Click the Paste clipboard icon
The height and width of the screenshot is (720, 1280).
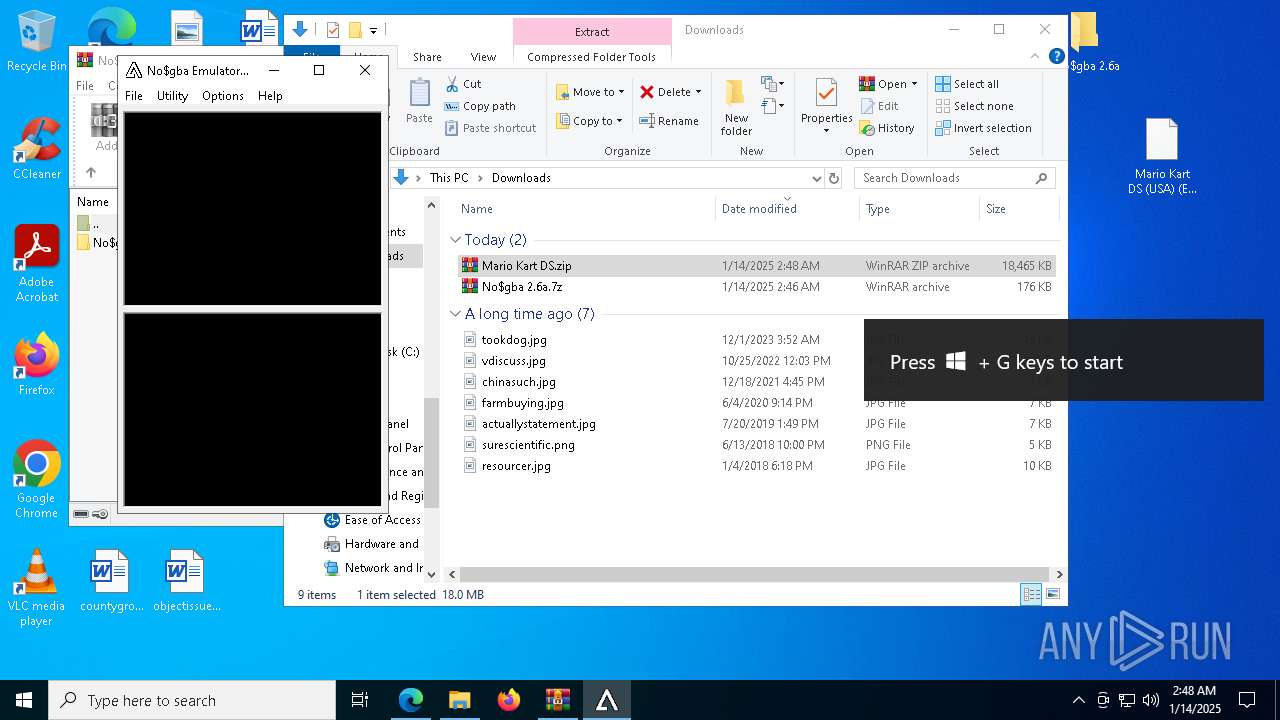pyautogui.click(x=419, y=102)
